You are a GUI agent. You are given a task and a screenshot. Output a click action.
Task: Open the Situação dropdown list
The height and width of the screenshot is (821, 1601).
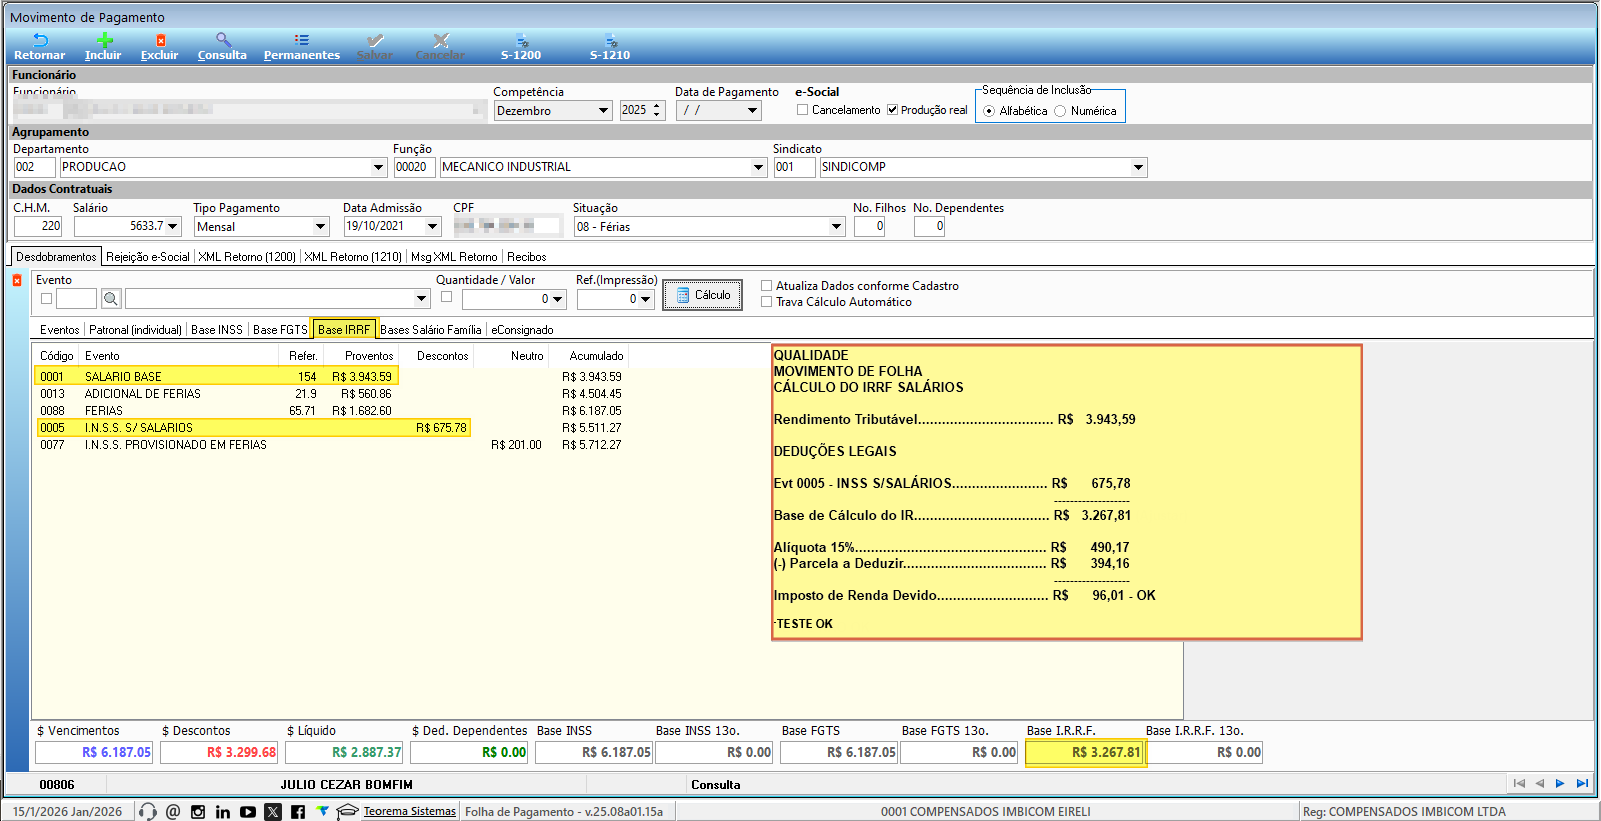tap(836, 227)
